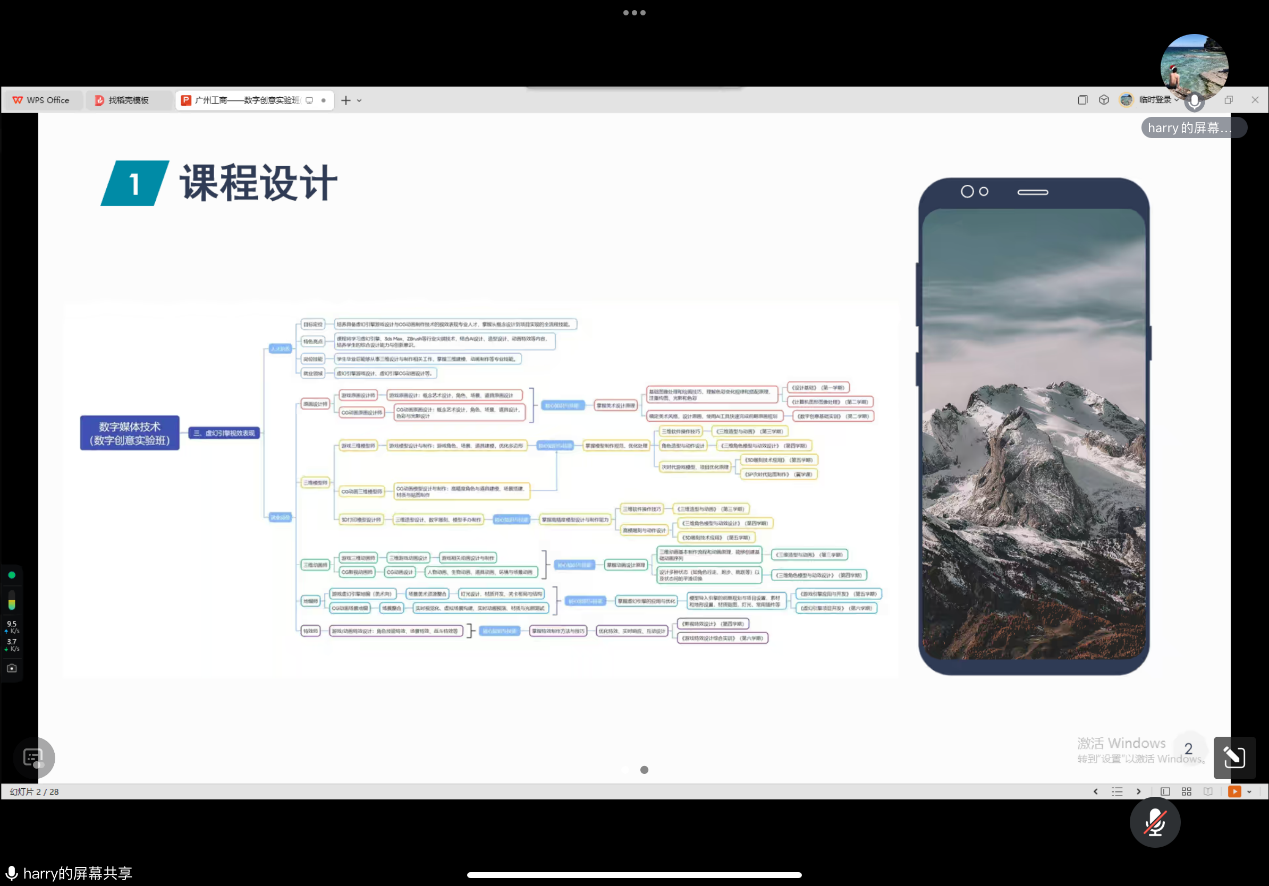Click the 幻灯片 2 / 28 slide counter
This screenshot has height=886, width=1269.
35,791
